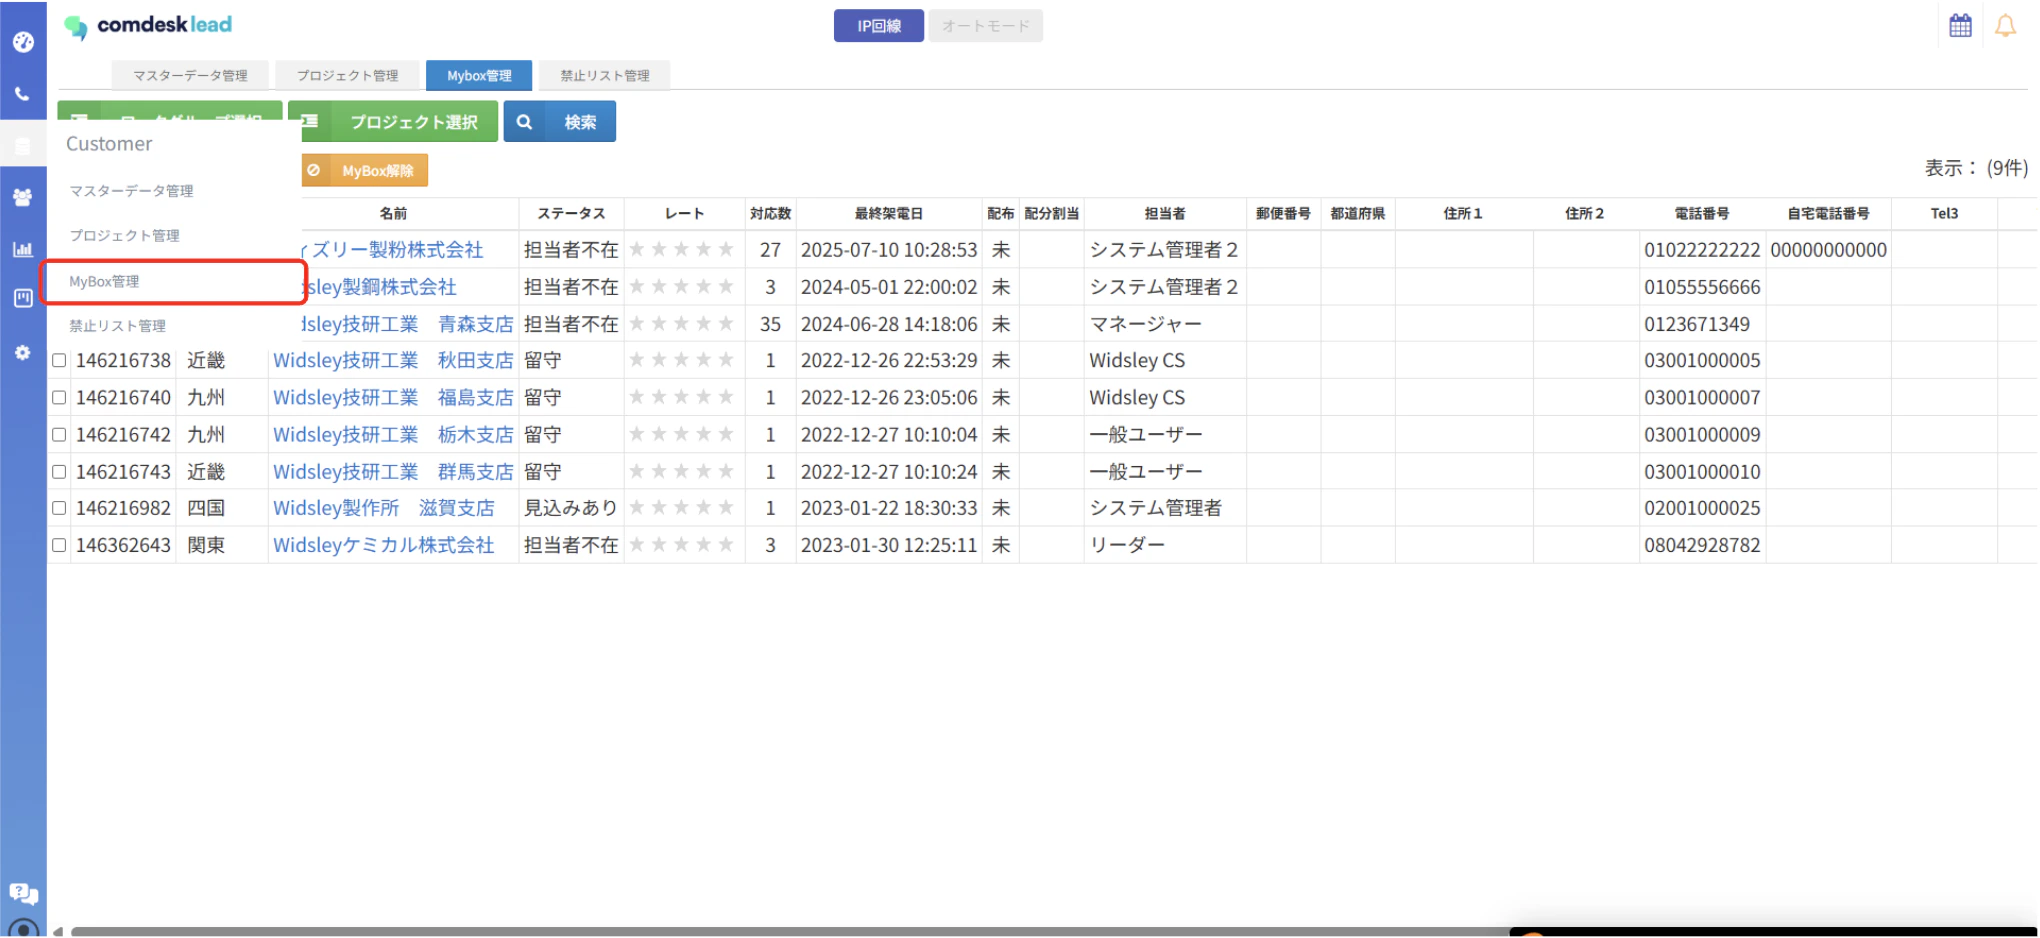2040x938 pixels.
Task: Switch to the 禁止リスト管理 top tab
Action: (604, 75)
